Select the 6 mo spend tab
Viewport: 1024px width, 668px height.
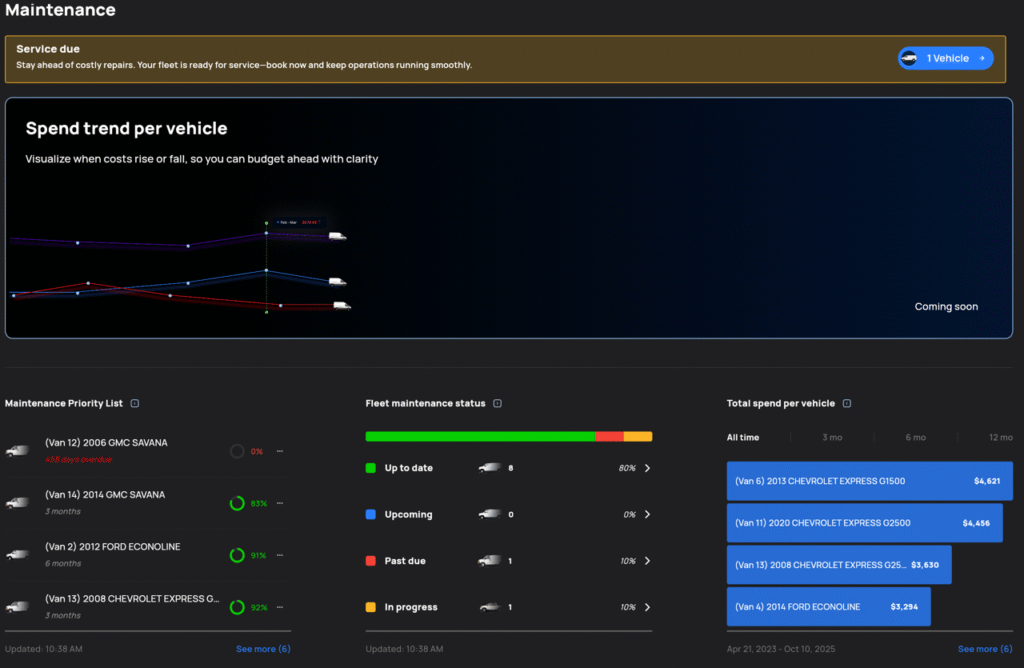[x=915, y=437]
